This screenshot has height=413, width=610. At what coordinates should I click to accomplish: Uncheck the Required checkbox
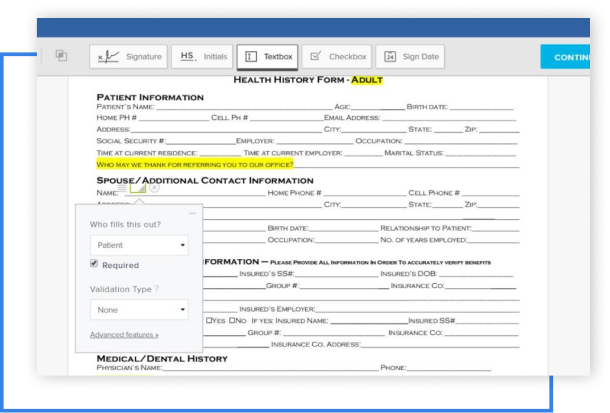[x=94, y=265]
